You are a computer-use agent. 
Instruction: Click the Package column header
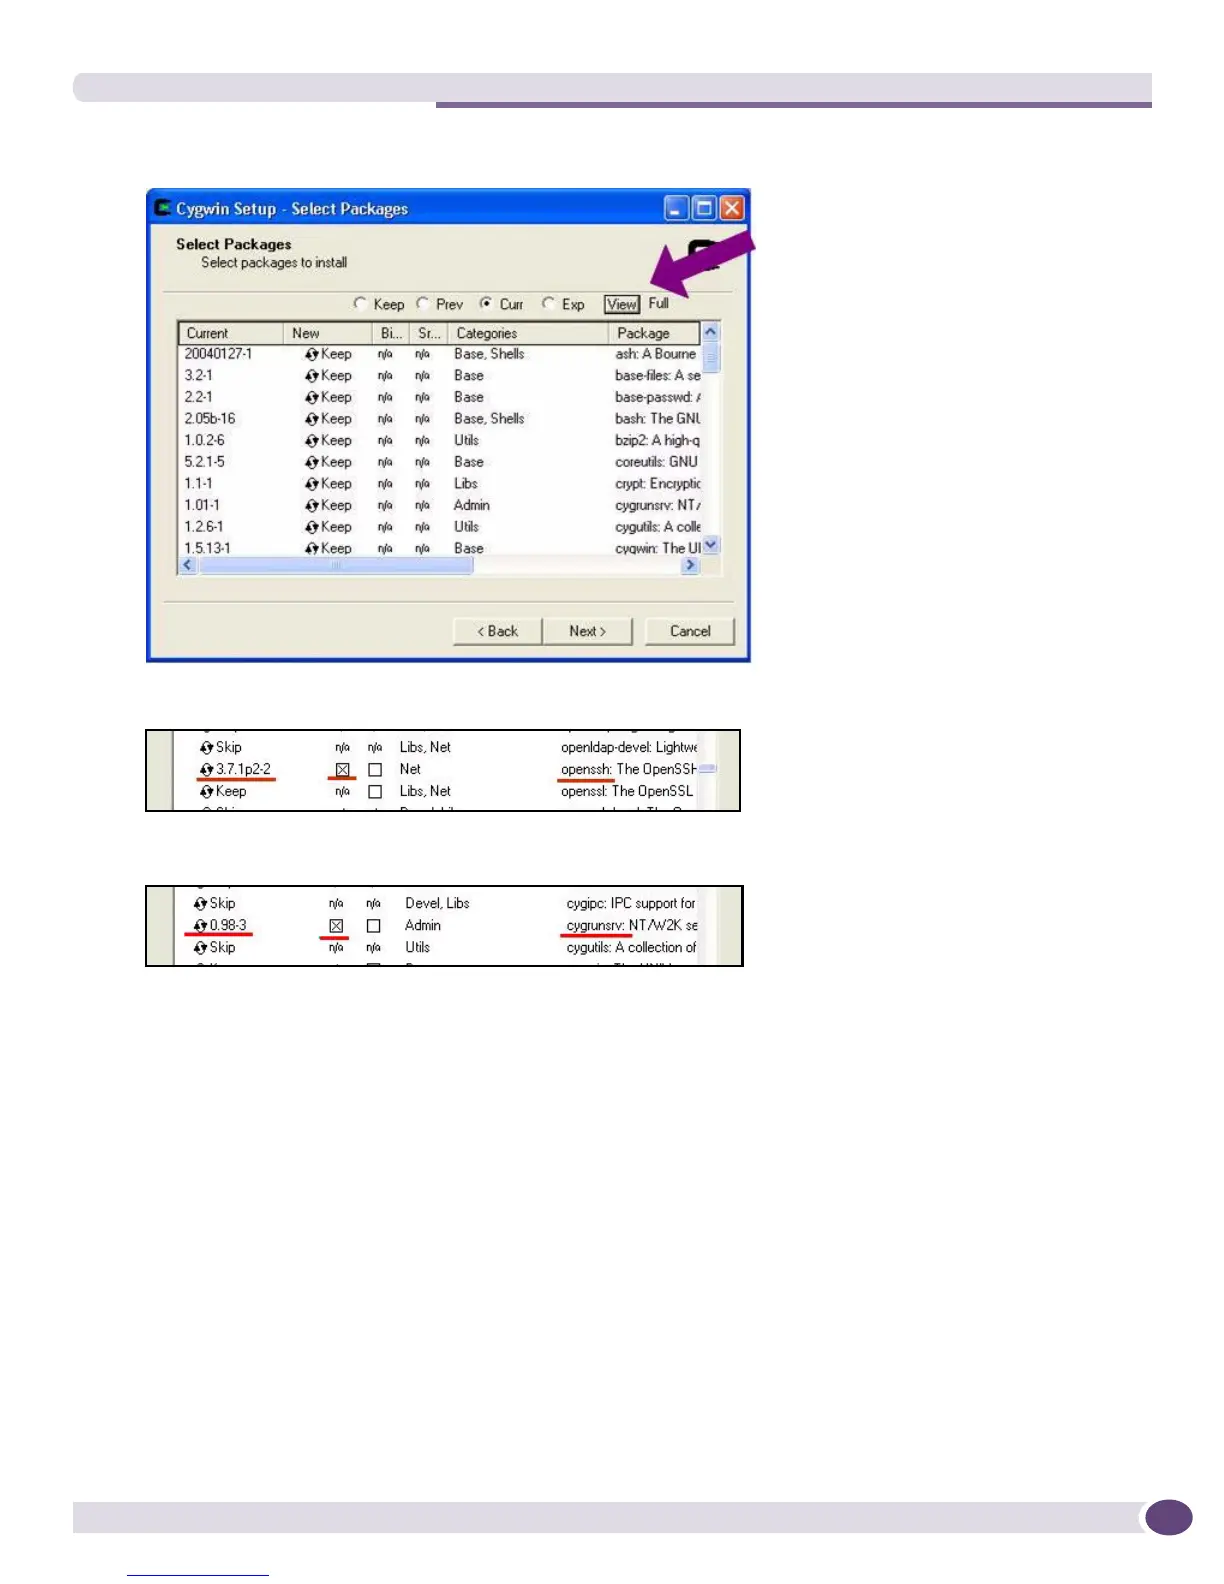[x=654, y=333]
